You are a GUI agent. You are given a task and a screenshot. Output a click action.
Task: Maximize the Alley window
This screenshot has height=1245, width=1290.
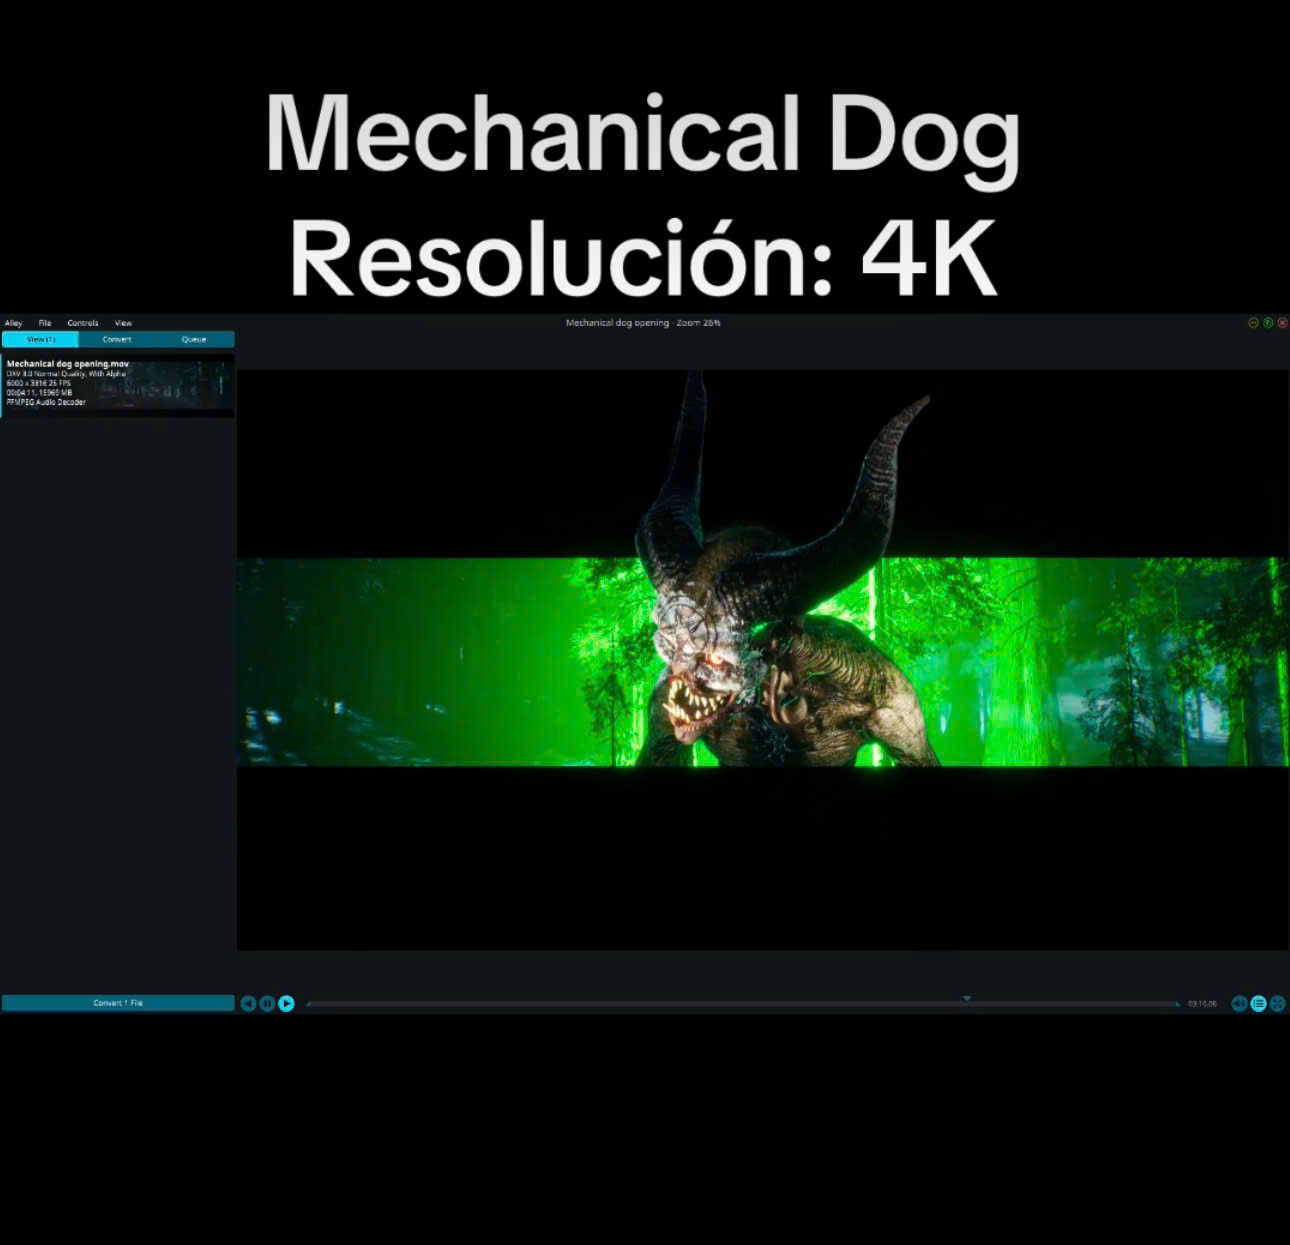(x=1268, y=323)
